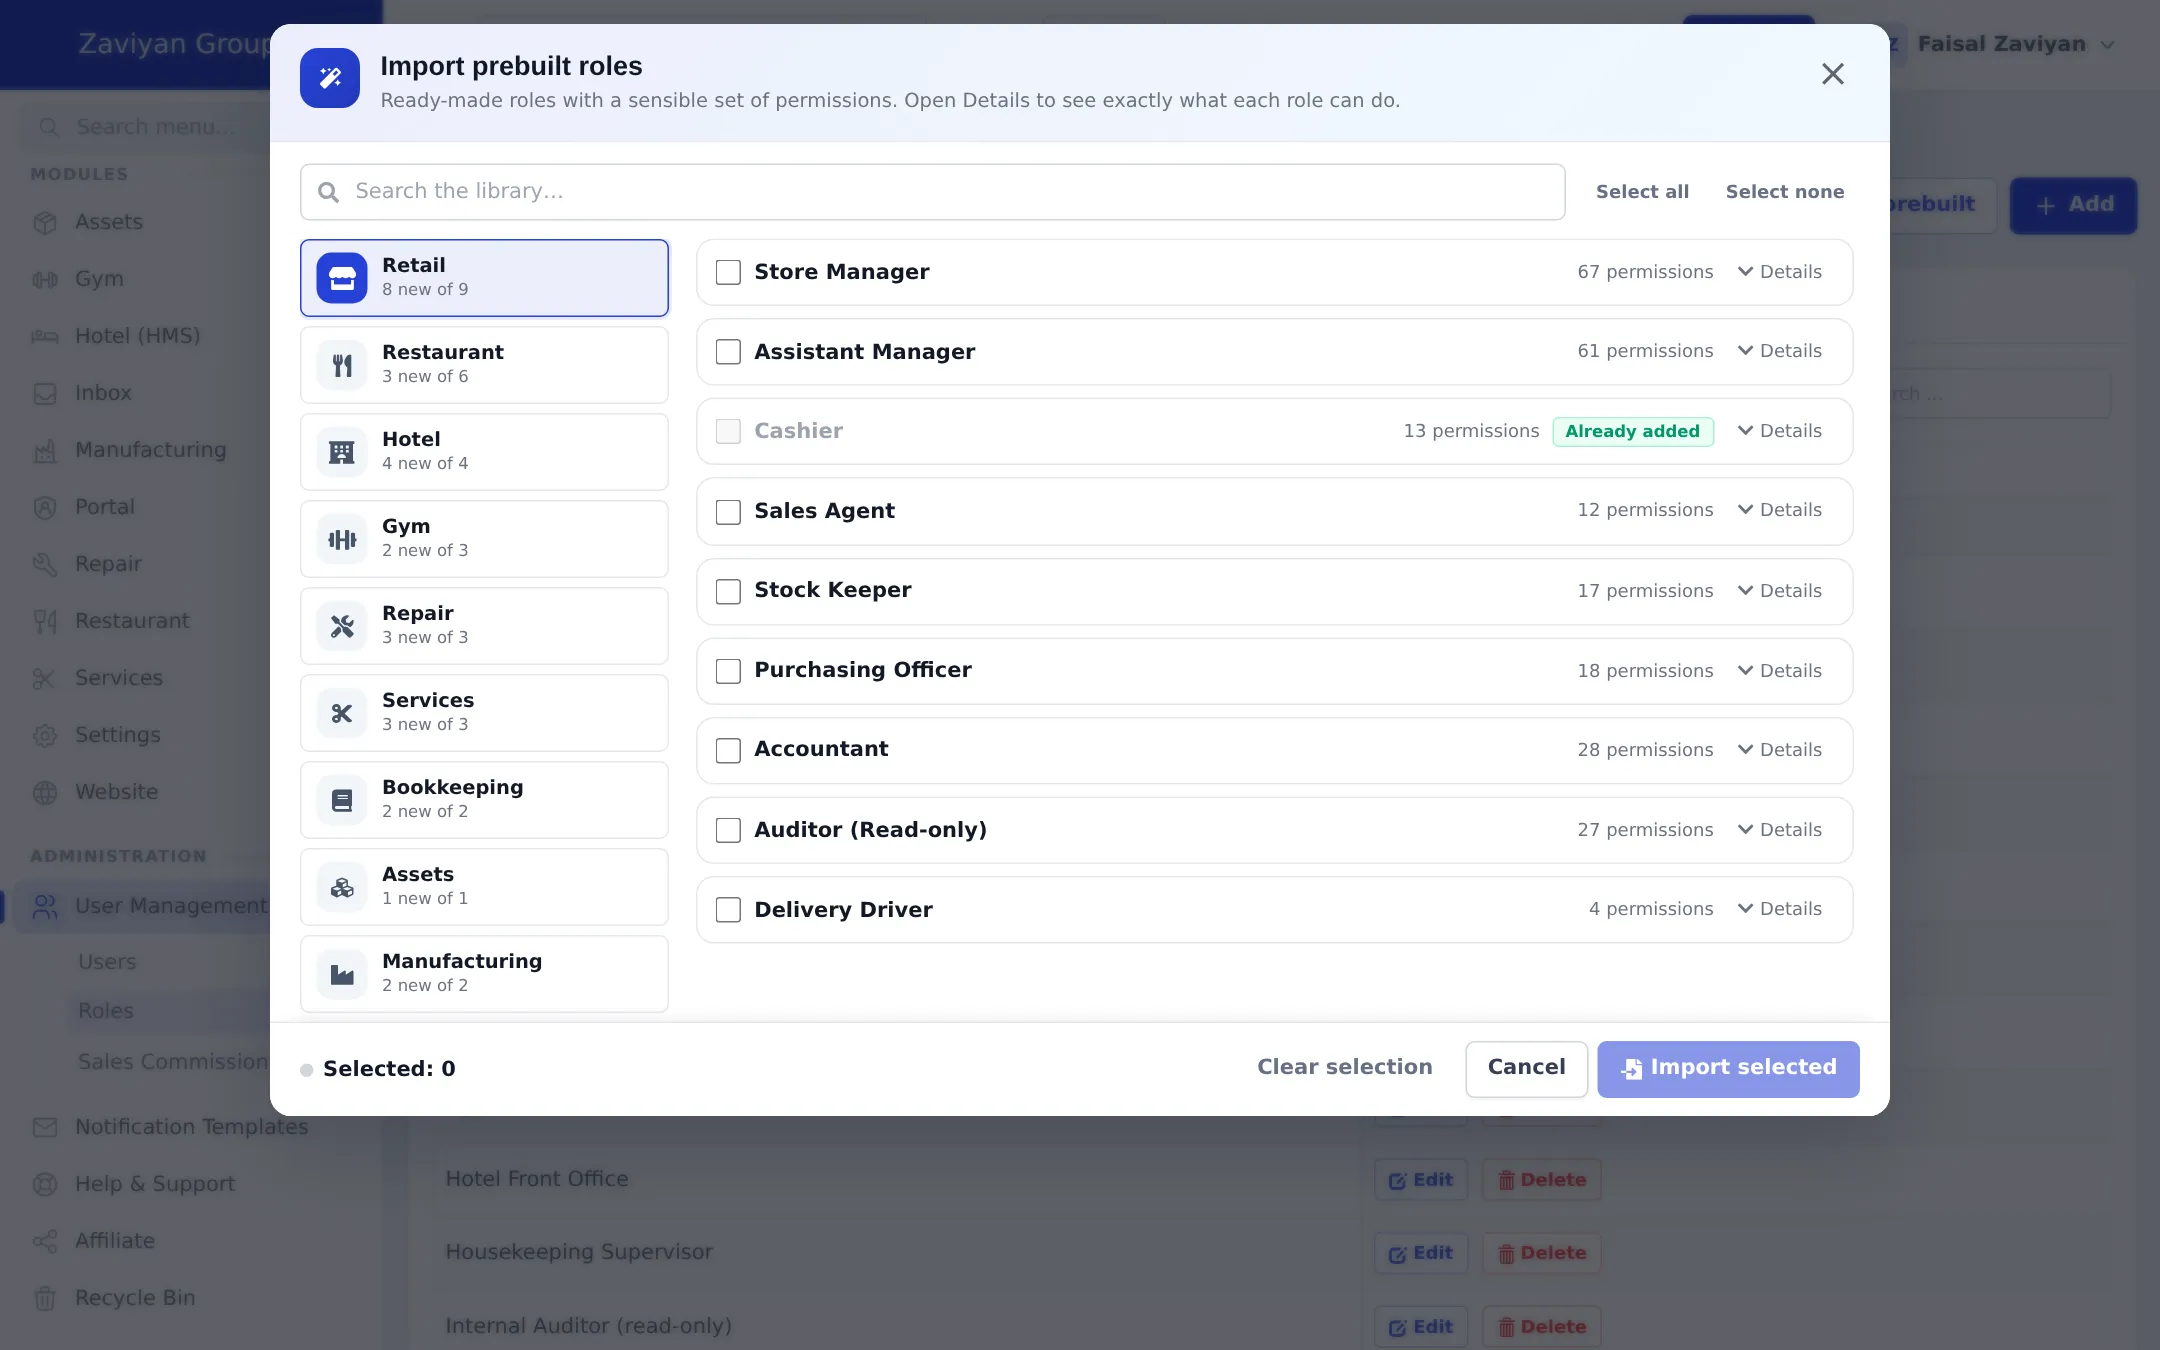Focus the Search the library field
This screenshot has height=1350, width=2160.
932,192
